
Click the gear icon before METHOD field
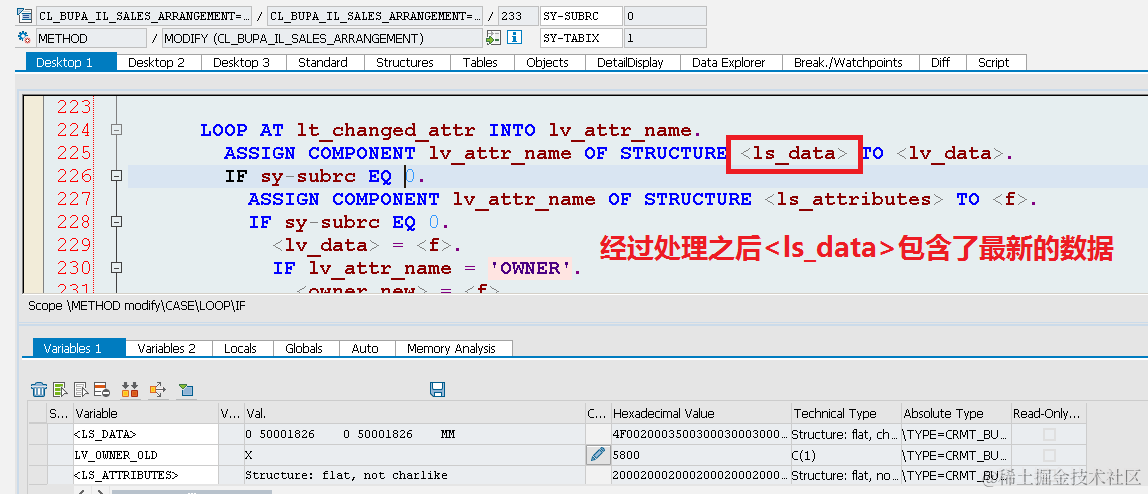pyautogui.click(x=24, y=38)
